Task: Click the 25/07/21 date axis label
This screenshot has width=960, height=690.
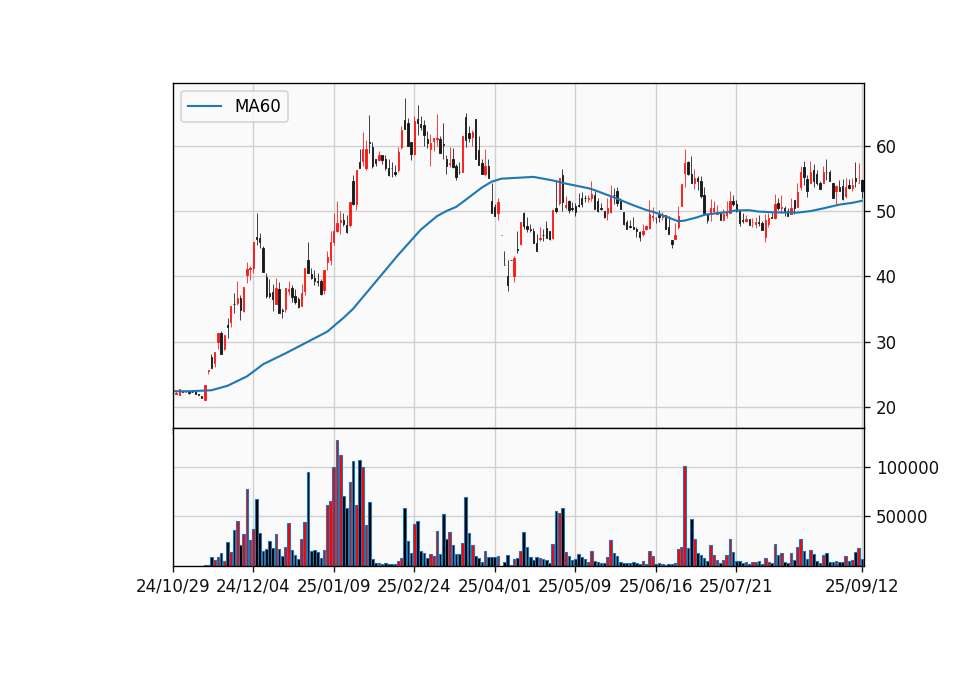Action: coord(736,586)
